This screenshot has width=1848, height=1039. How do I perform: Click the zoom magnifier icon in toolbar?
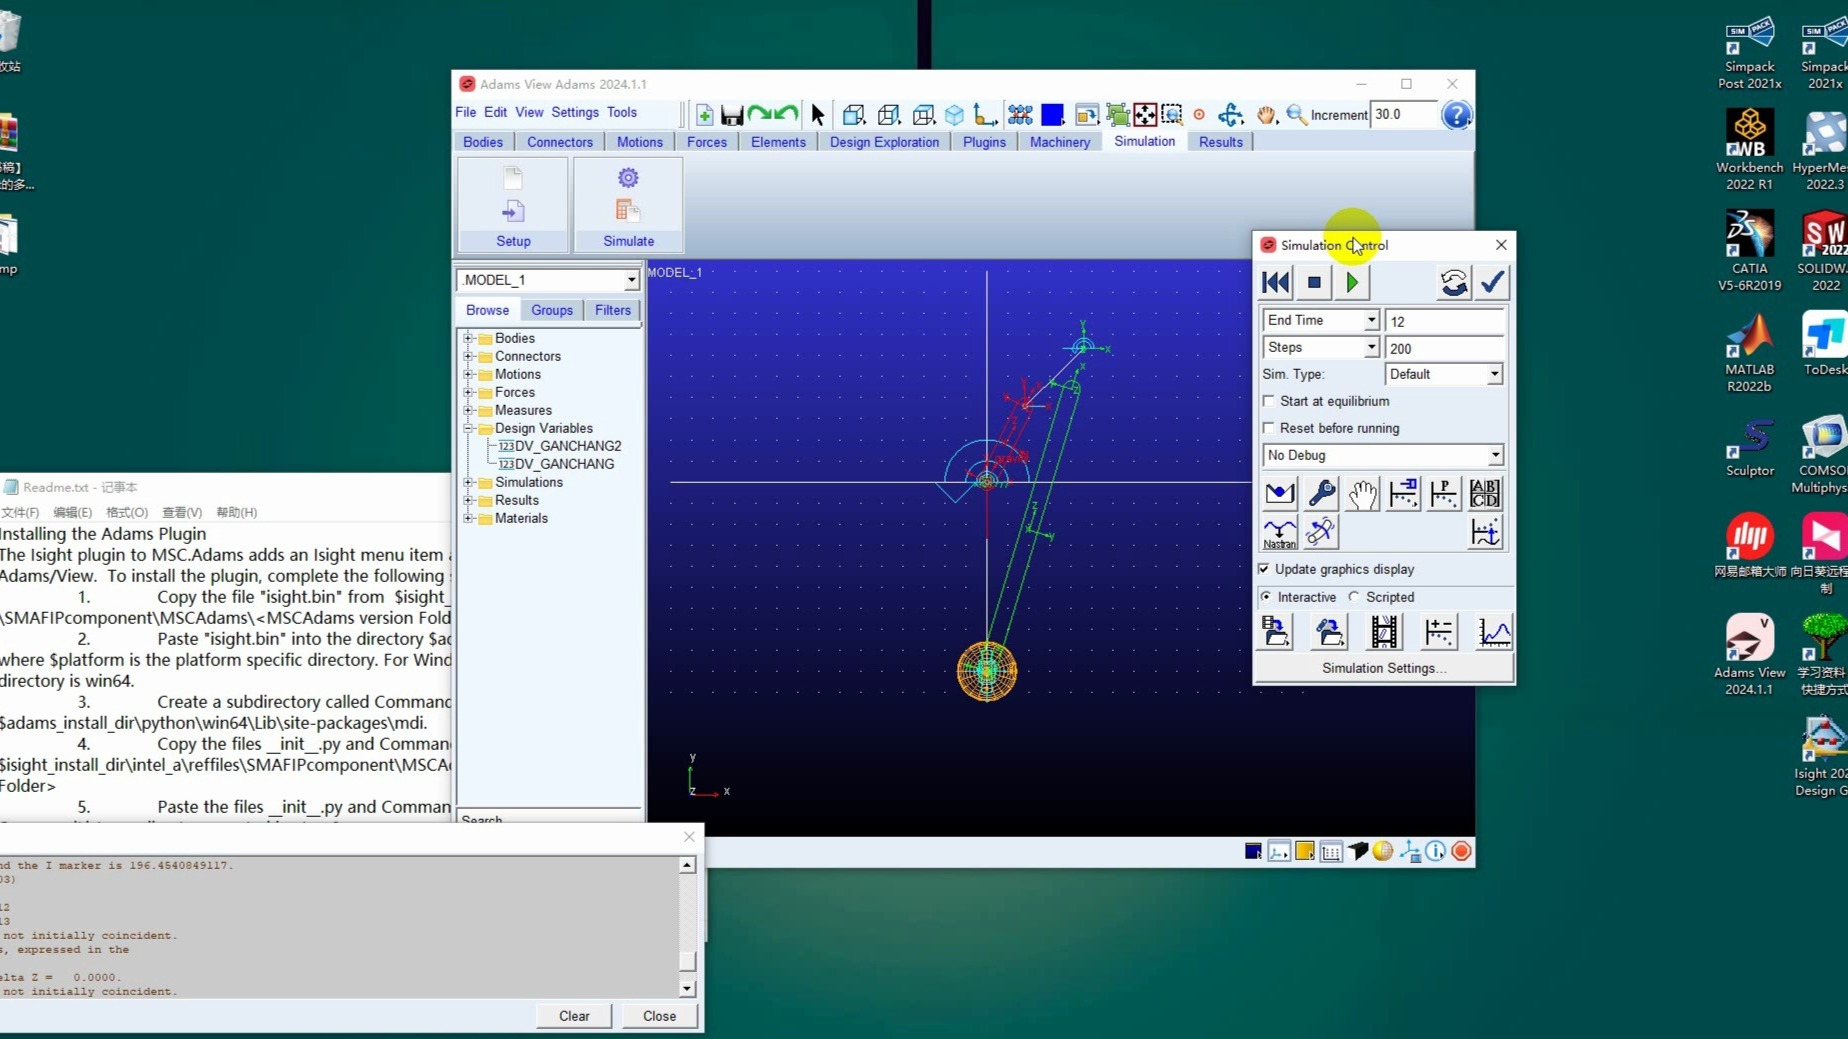pyautogui.click(x=1296, y=115)
